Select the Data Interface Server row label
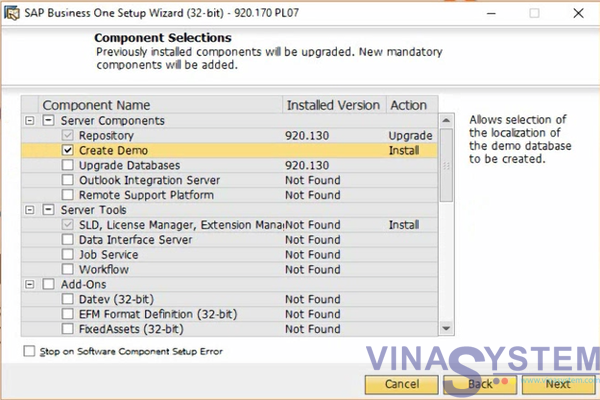Image resolution: width=600 pixels, height=400 pixels. pyautogui.click(x=135, y=240)
